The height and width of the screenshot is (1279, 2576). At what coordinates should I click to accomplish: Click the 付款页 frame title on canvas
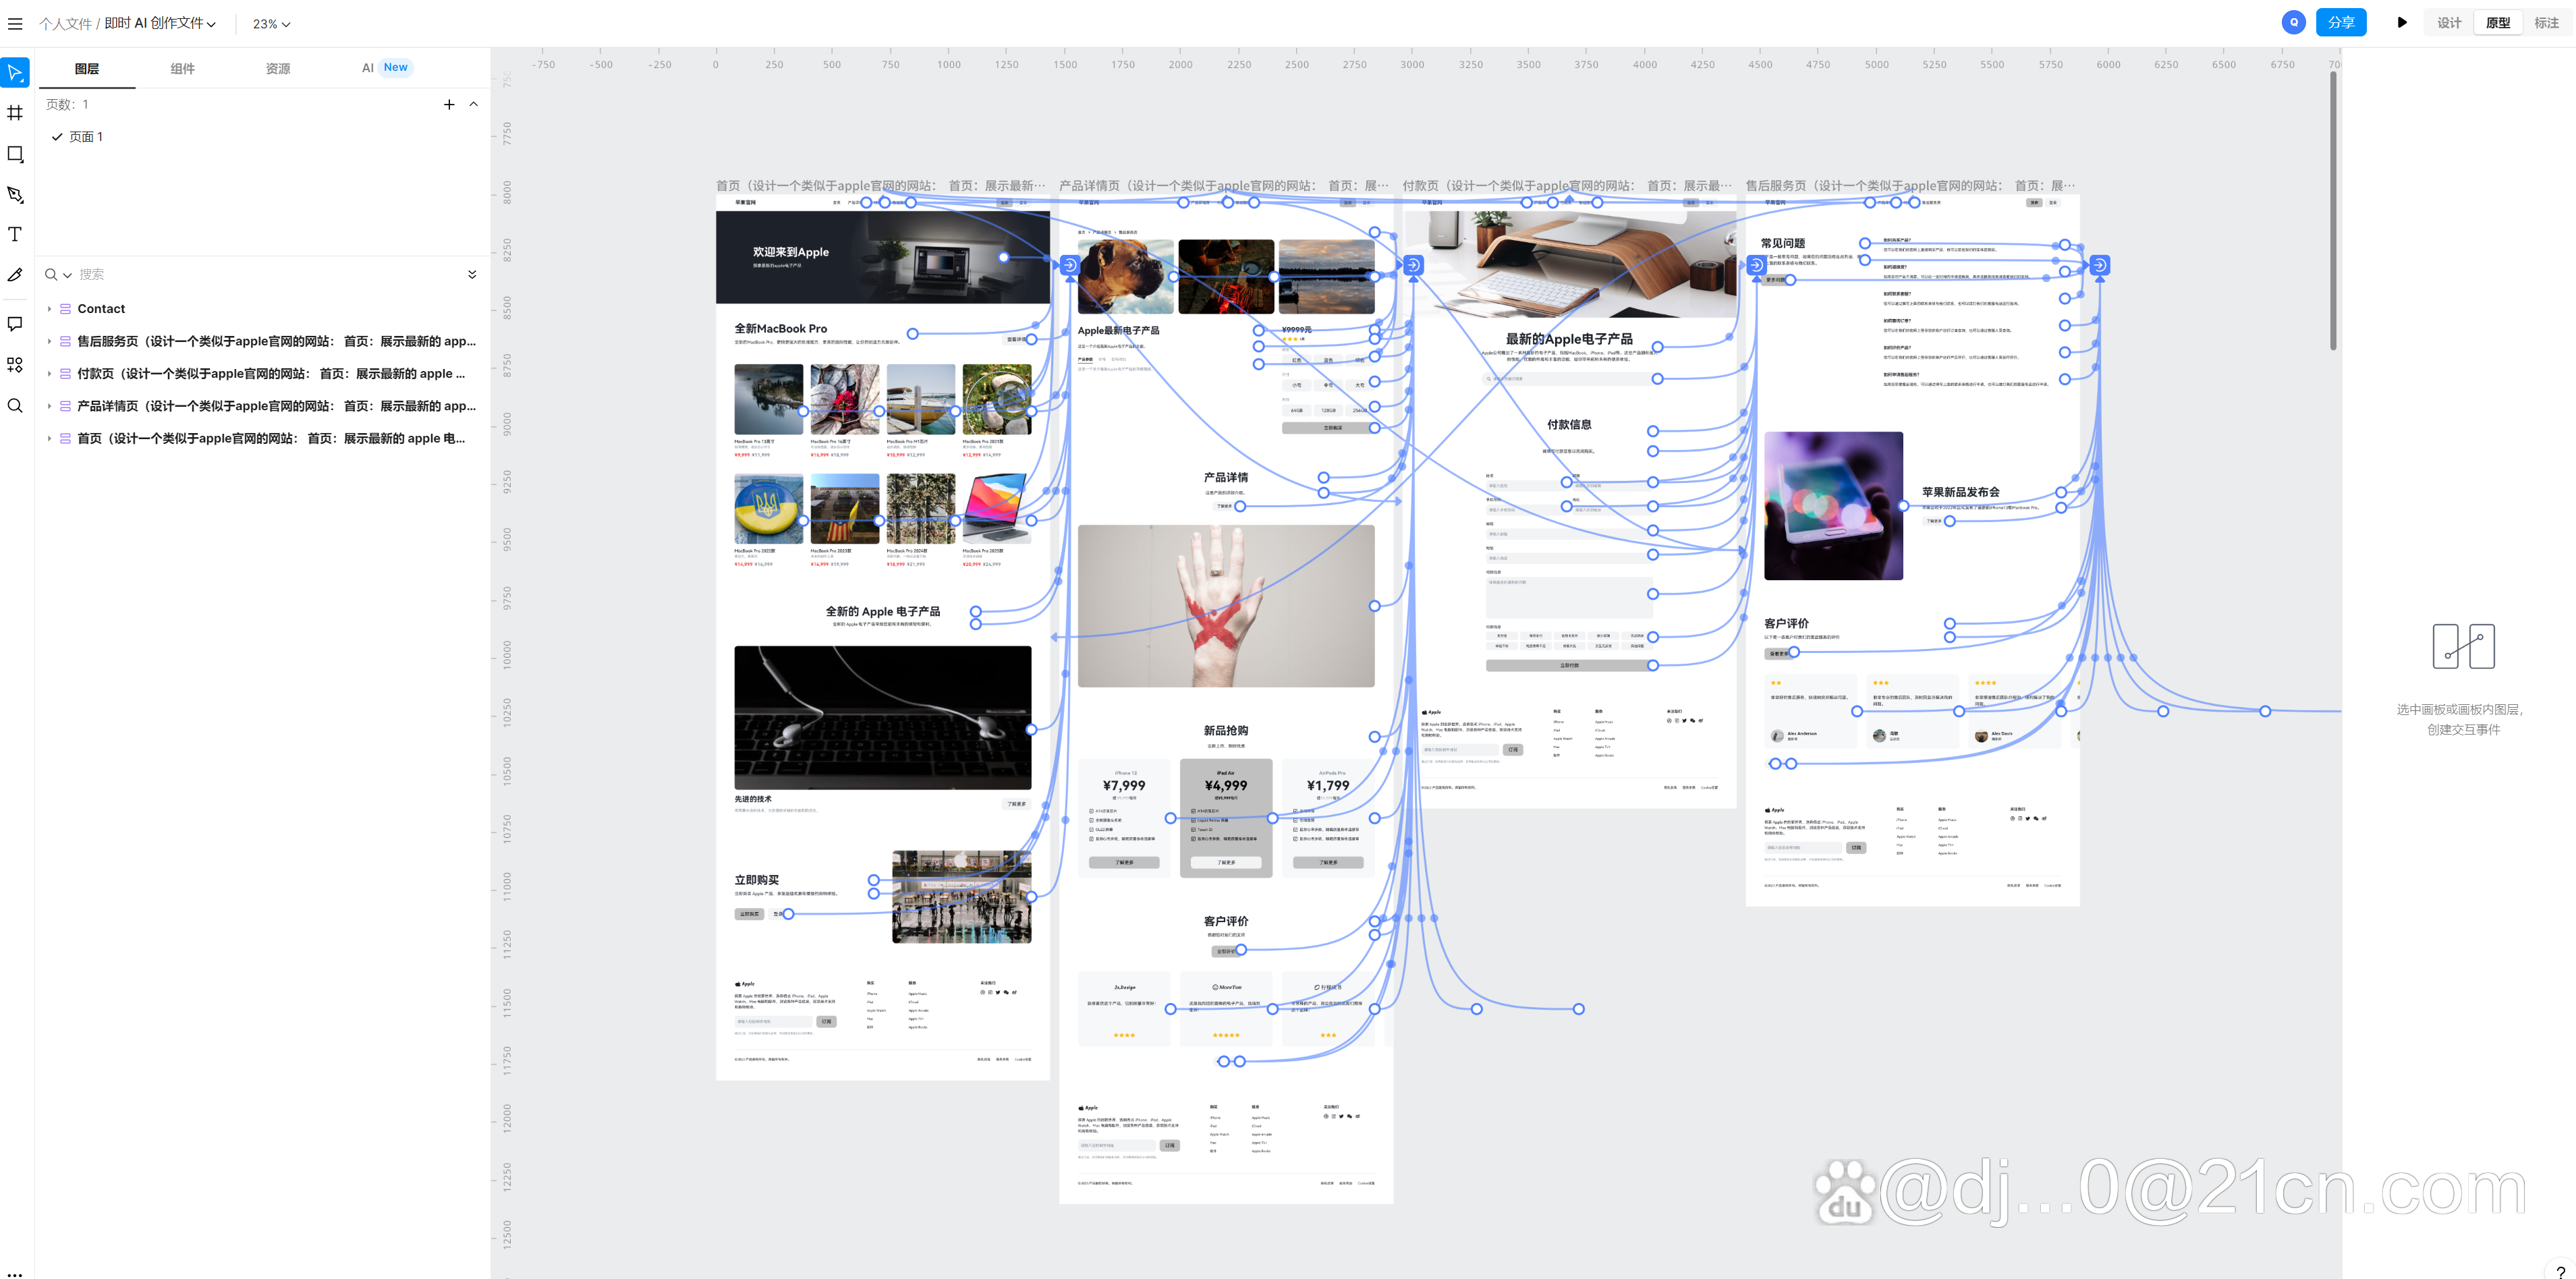[1567, 186]
